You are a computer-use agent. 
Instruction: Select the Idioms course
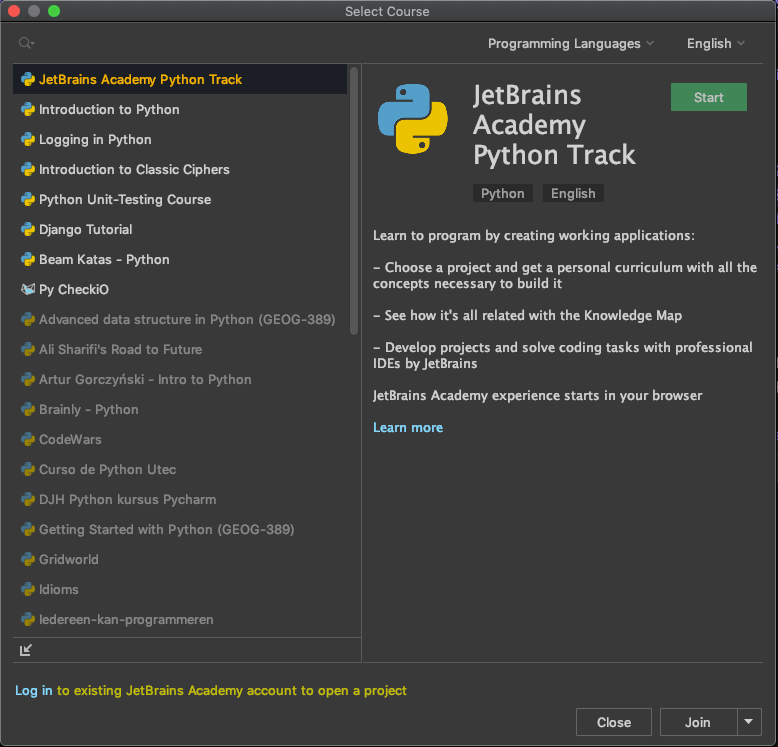180,589
